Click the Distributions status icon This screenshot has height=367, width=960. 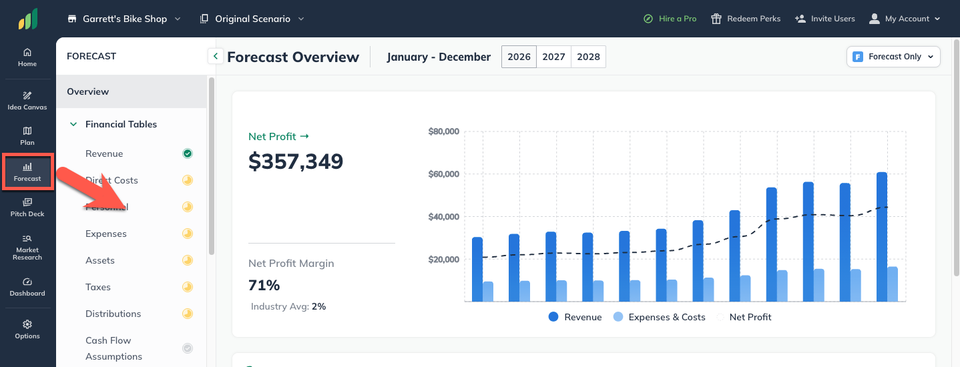coord(188,314)
